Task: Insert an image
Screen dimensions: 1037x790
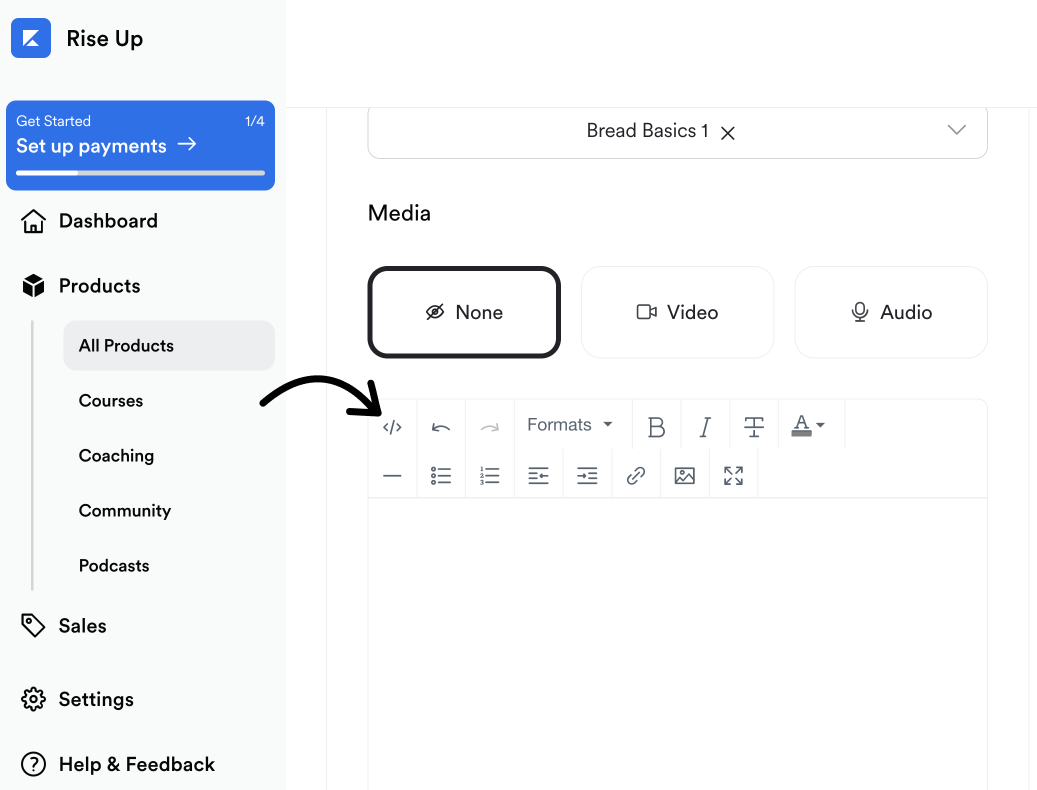Action: [x=684, y=475]
